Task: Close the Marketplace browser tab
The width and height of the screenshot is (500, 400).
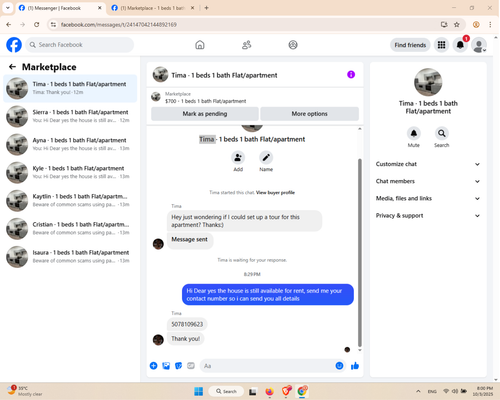Action: point(192,8)
